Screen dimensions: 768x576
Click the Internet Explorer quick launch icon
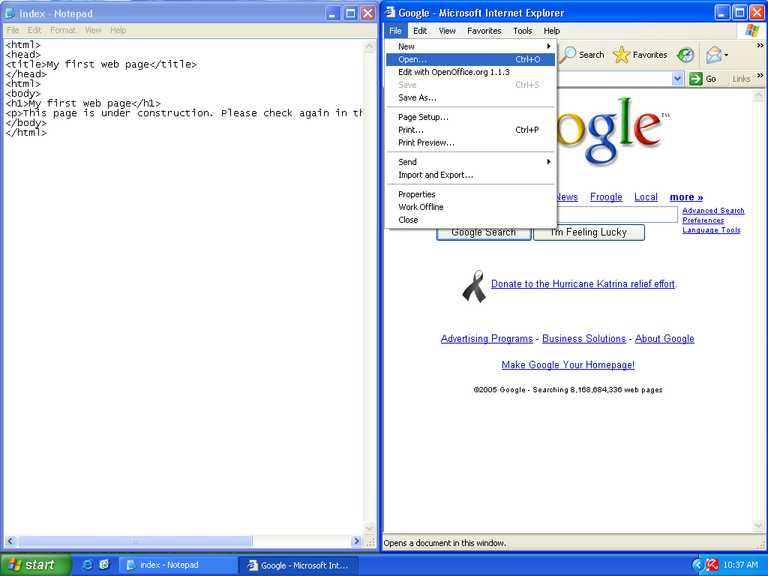click(x=87, y=565)
